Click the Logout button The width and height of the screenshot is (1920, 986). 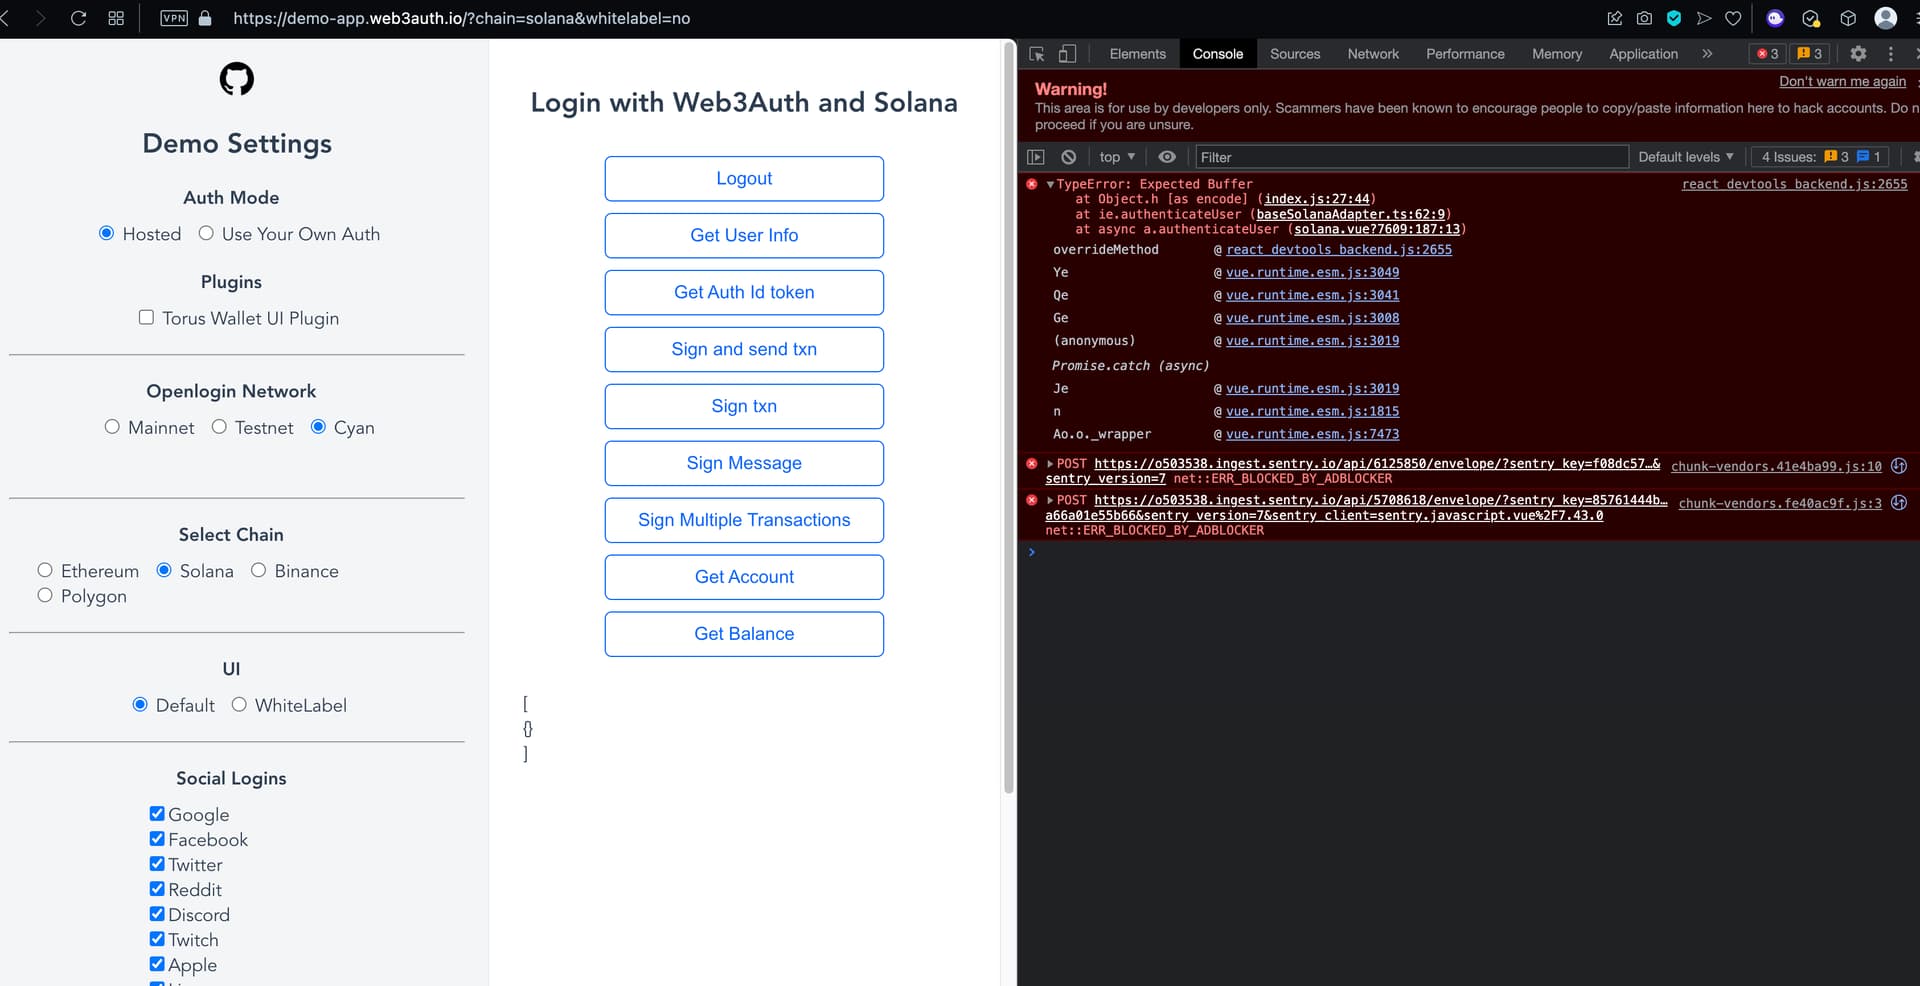tap(744, 178)
